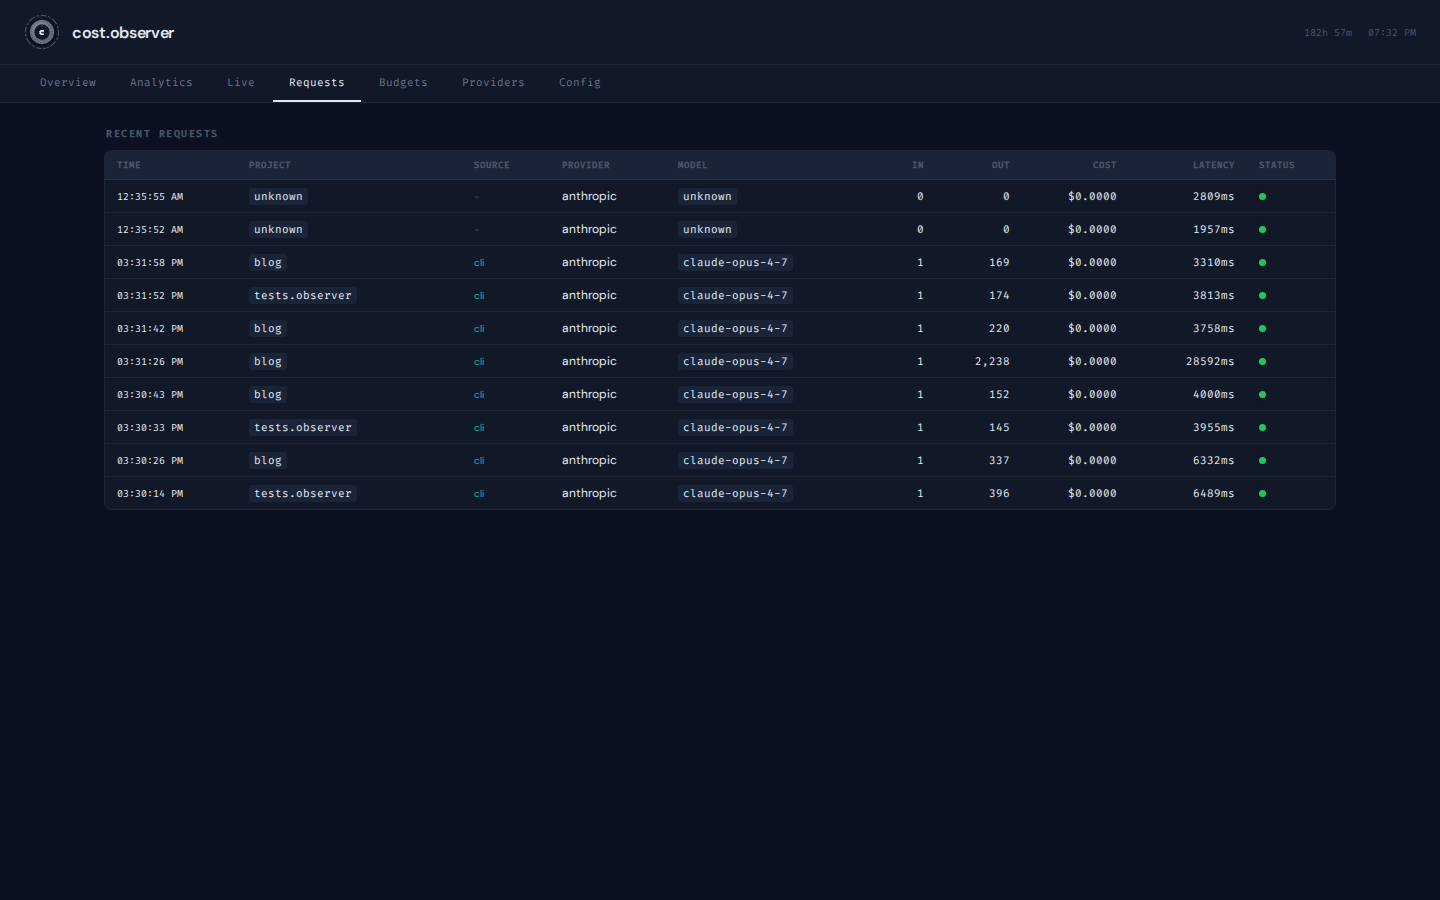Click the cli source link at 03:30:14 PM

[x=479, y=494]
